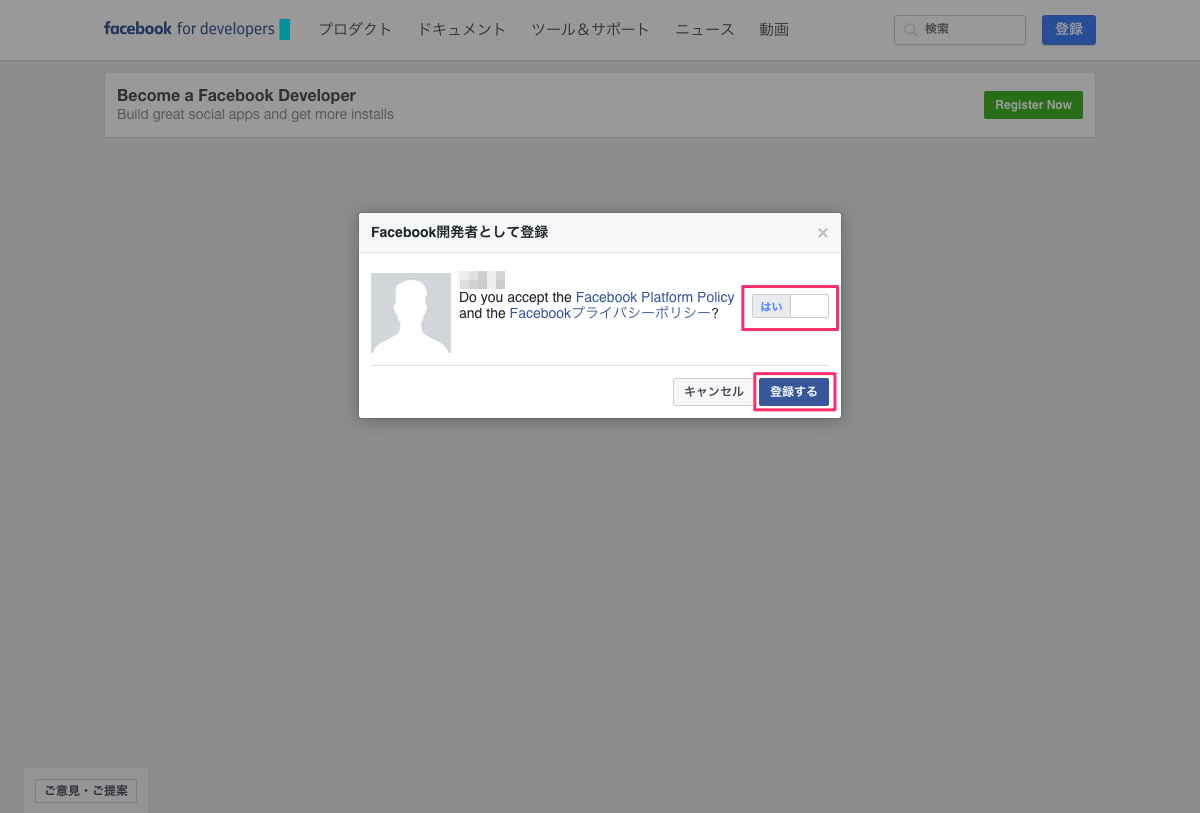This screenshot has width=1200, height=813.
Task: Click the magnifier icon in search box
Action: 910,30
